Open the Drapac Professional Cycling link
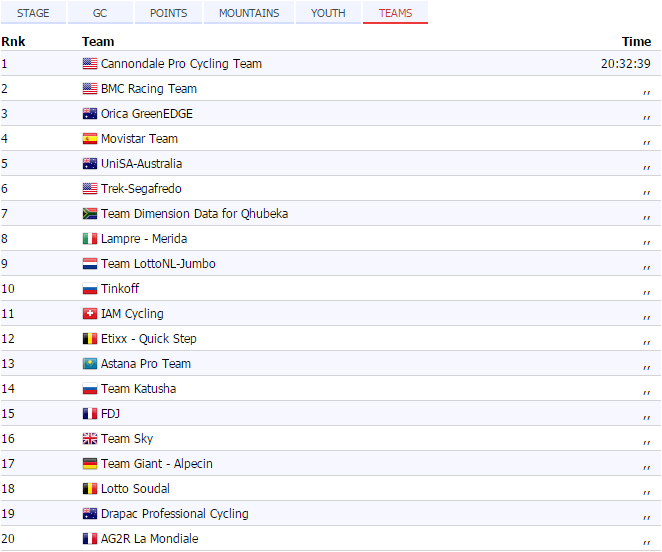 pyautogui.click(x=174, y=514)
